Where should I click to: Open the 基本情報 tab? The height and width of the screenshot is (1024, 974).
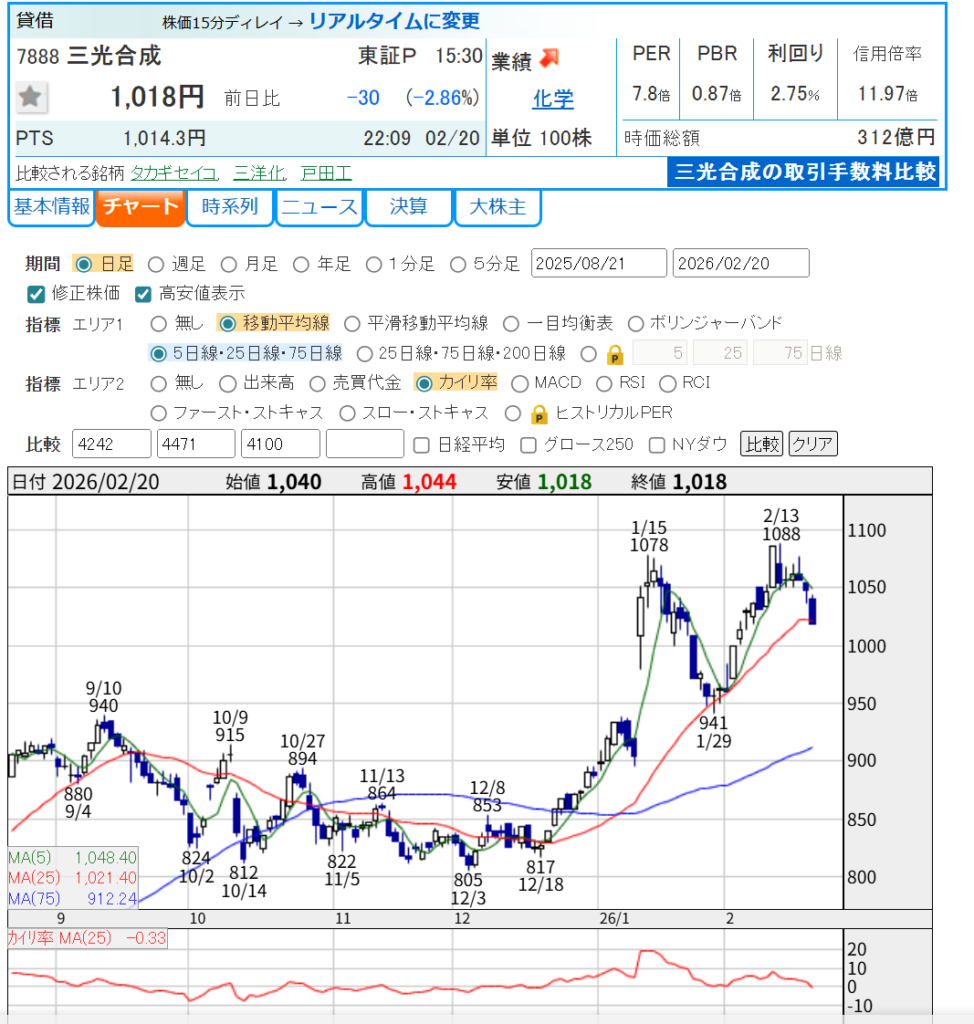52,207
